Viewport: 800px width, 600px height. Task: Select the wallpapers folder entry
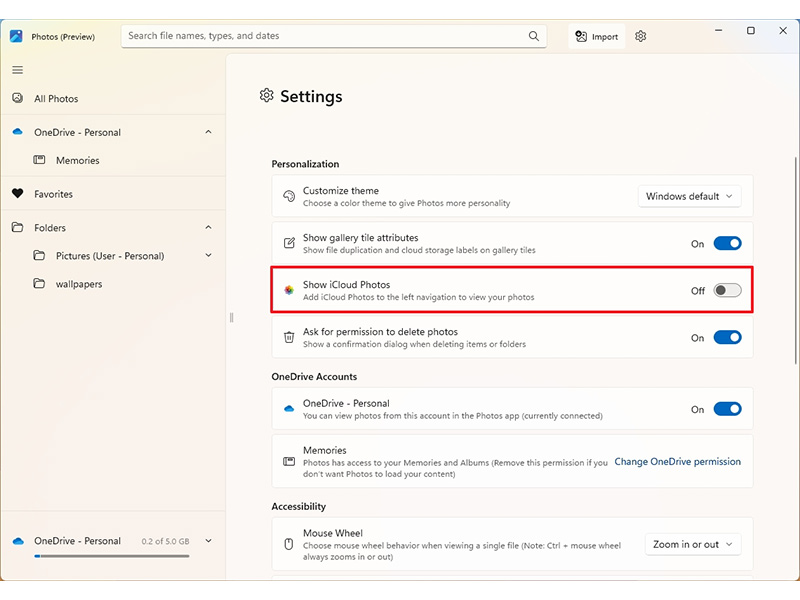pos(113,284)
